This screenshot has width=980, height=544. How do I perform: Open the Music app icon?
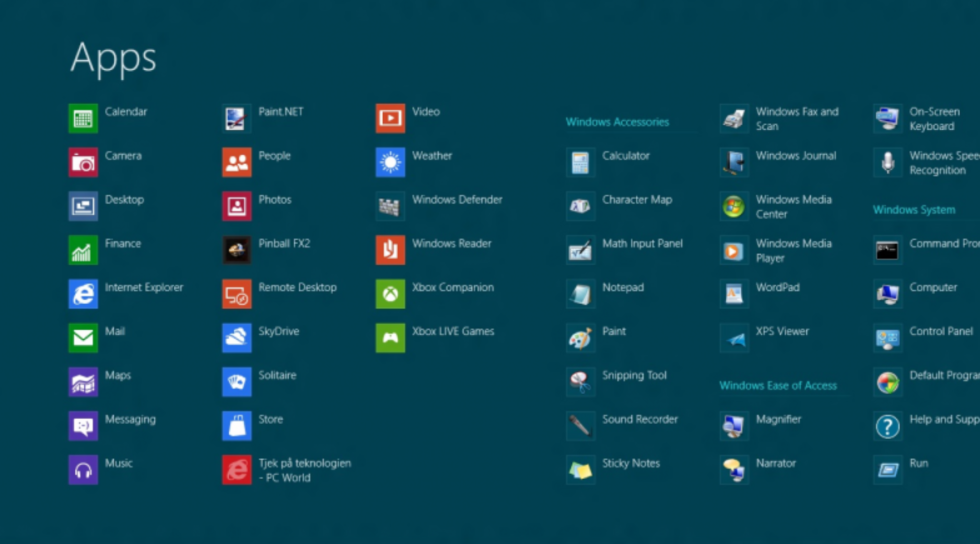point(83,470)
